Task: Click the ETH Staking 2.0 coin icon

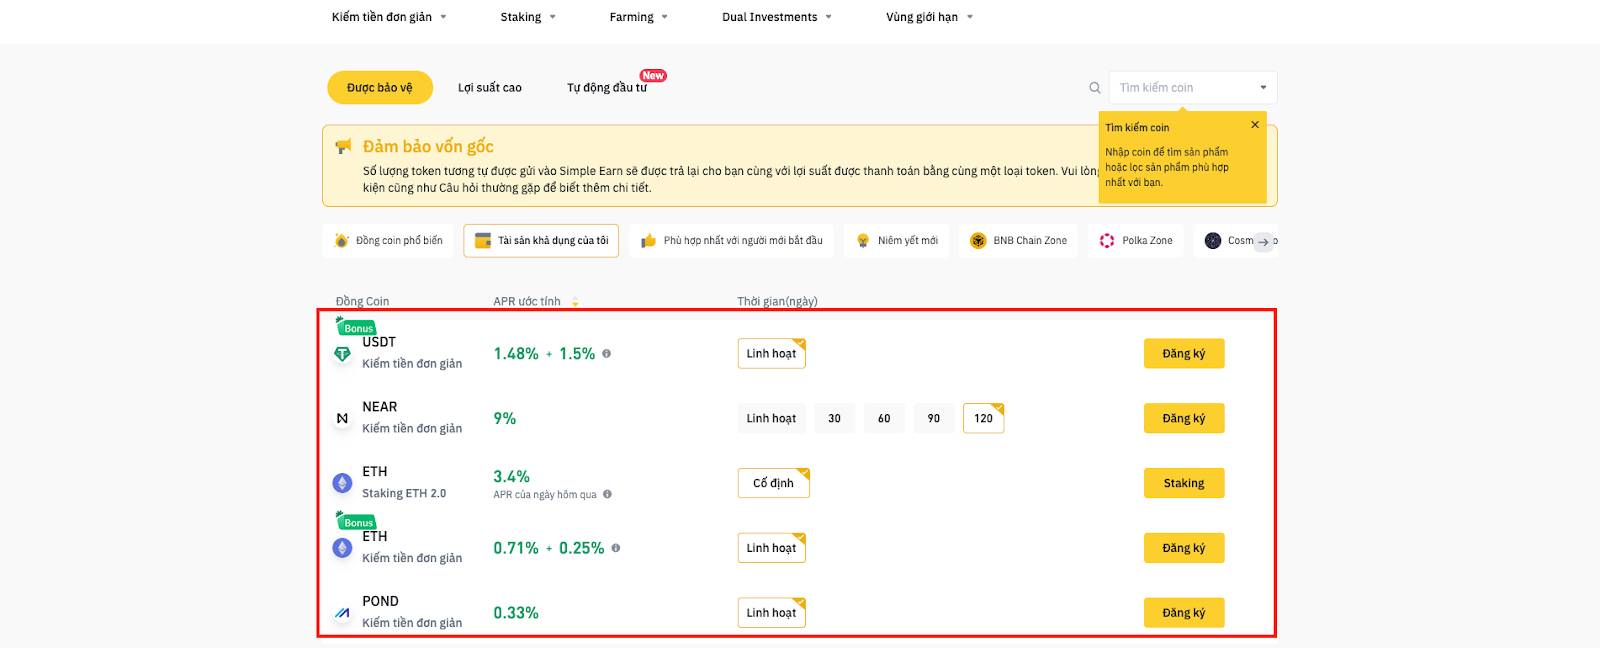Action: pyautogui.click(x=342, y=484)
